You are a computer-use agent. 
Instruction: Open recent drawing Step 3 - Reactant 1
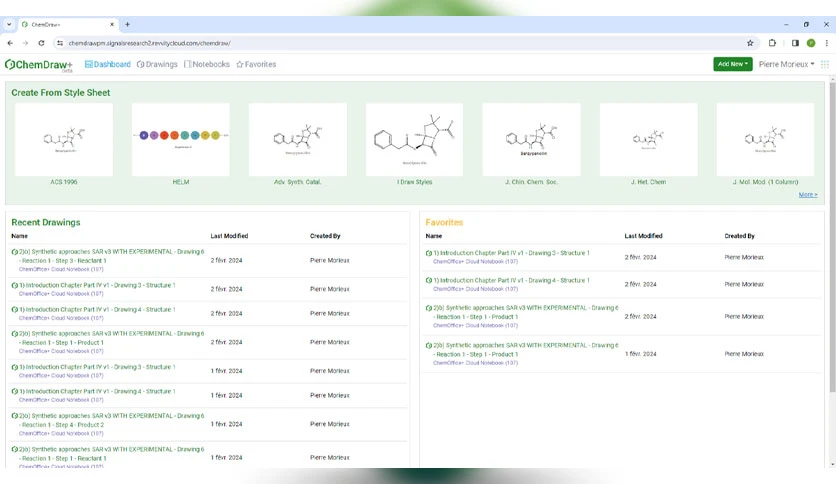click(x=111, y=256)
